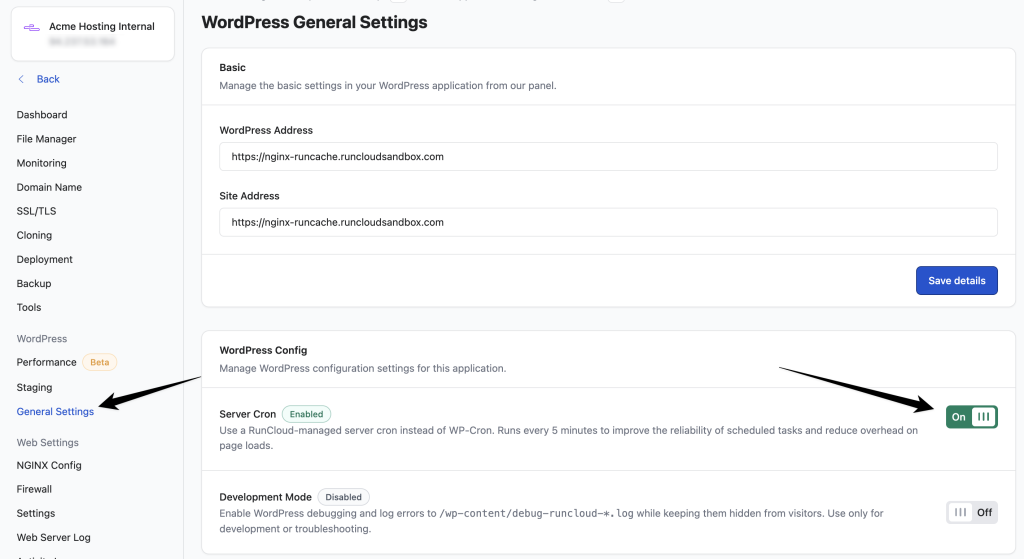Image resolution: width=1024 pixels, height=559 pixels.
Task: Select Backup in the sidebar
Action: (34, 283)
